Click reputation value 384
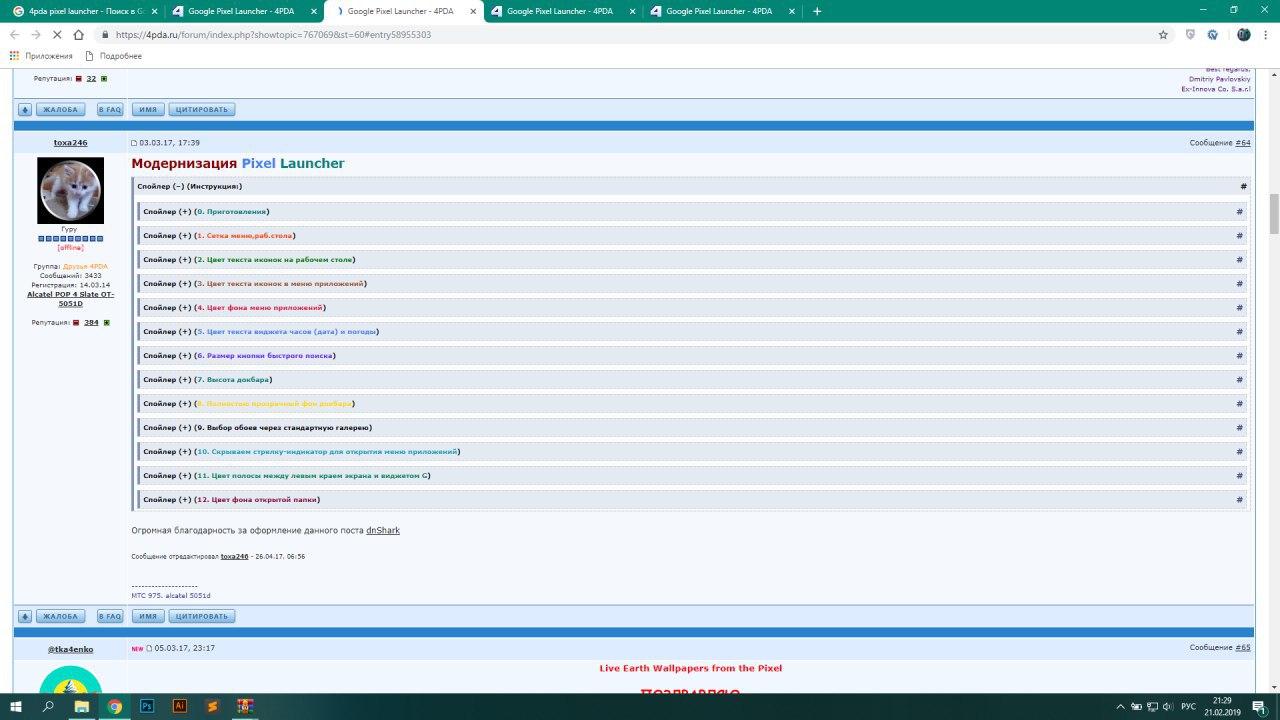 pyautogui.click(x=91, y=323)
